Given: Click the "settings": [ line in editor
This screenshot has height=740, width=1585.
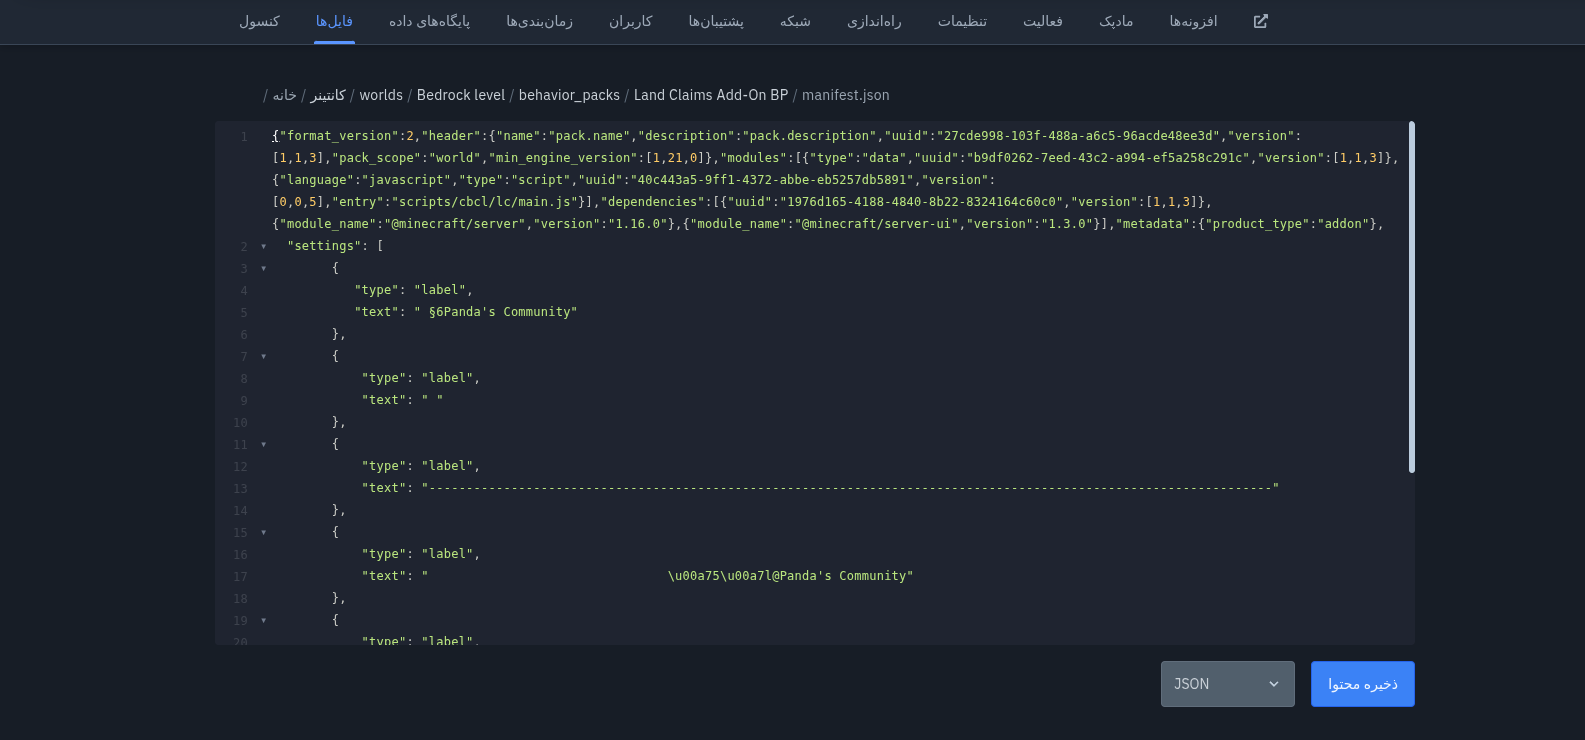Looking at the screenshot, I should [x=335, y=246].
